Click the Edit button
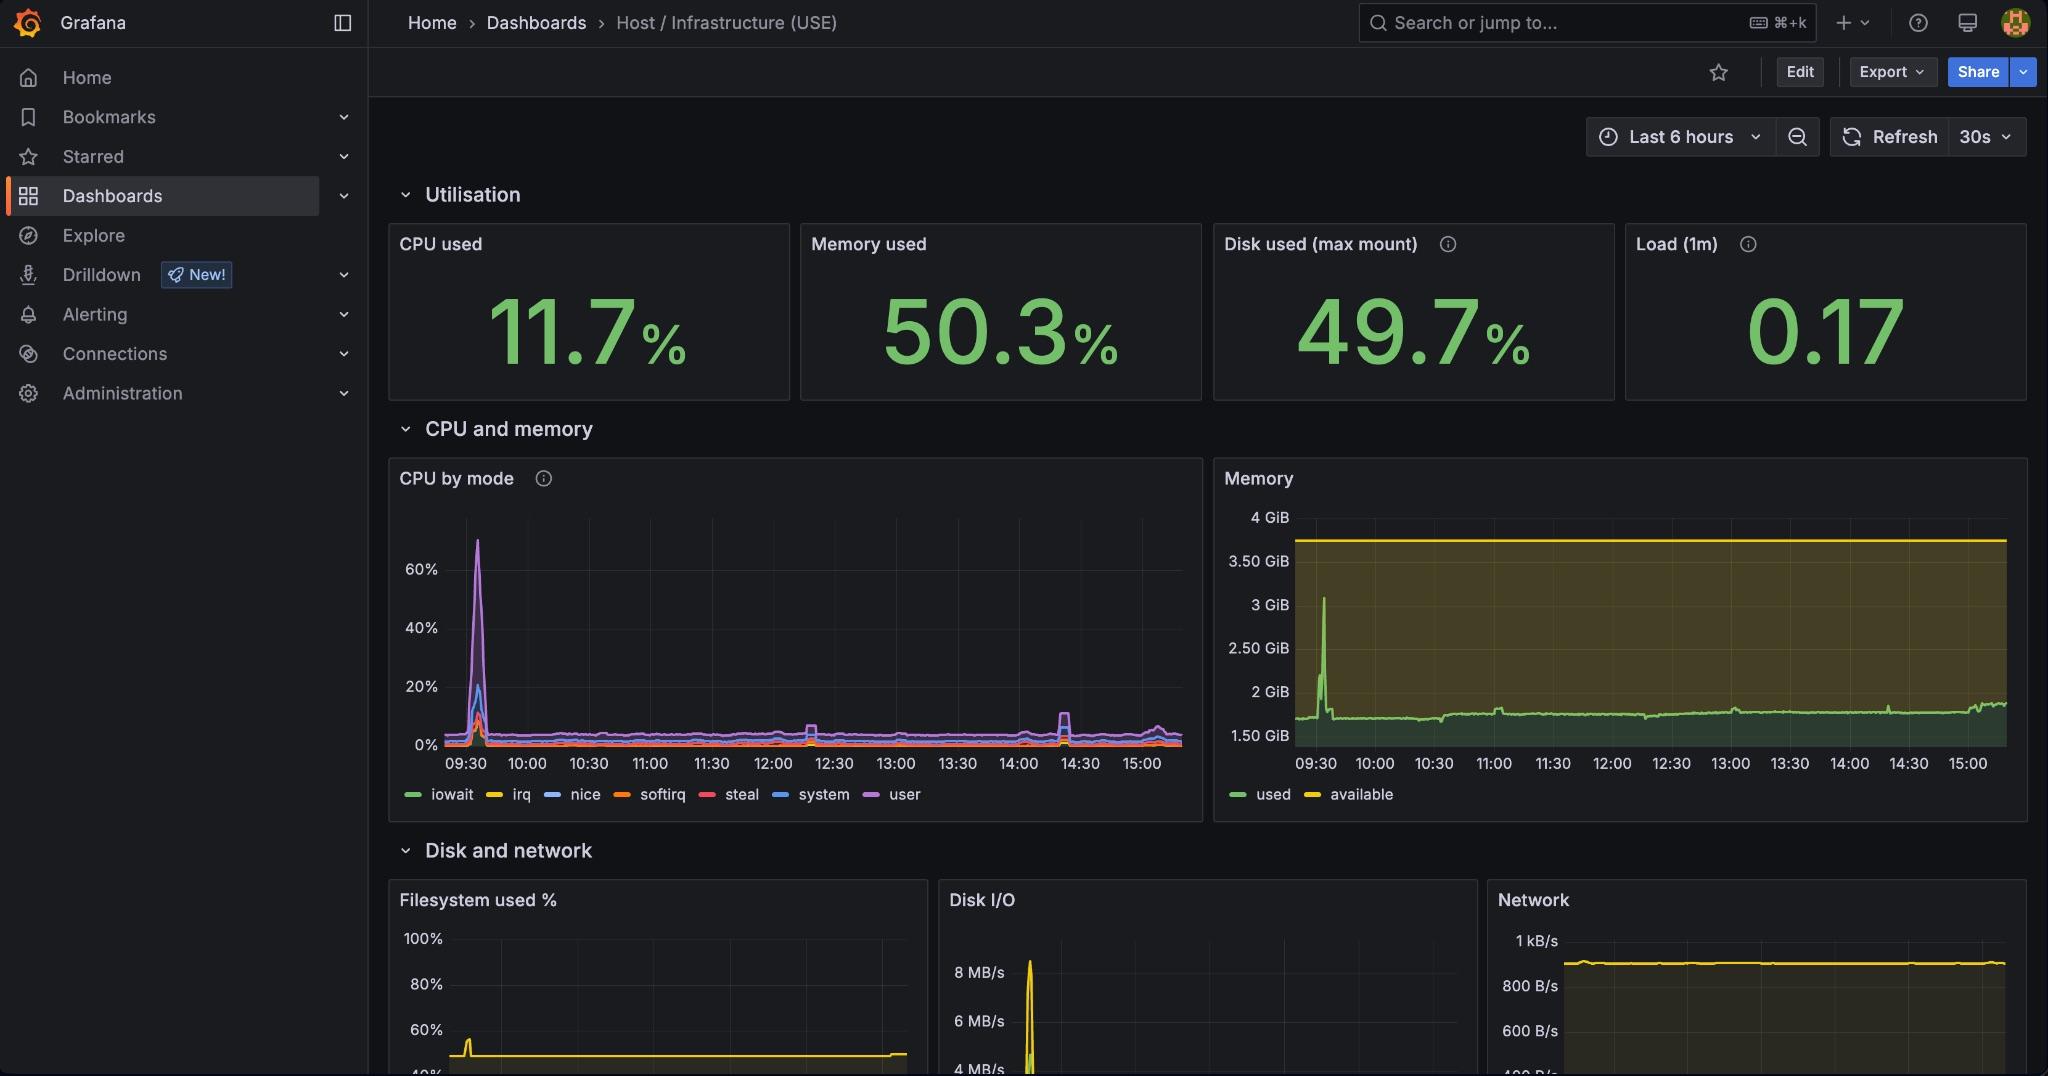This screenshot has width=2048, height=1076. coord(1800,72)
